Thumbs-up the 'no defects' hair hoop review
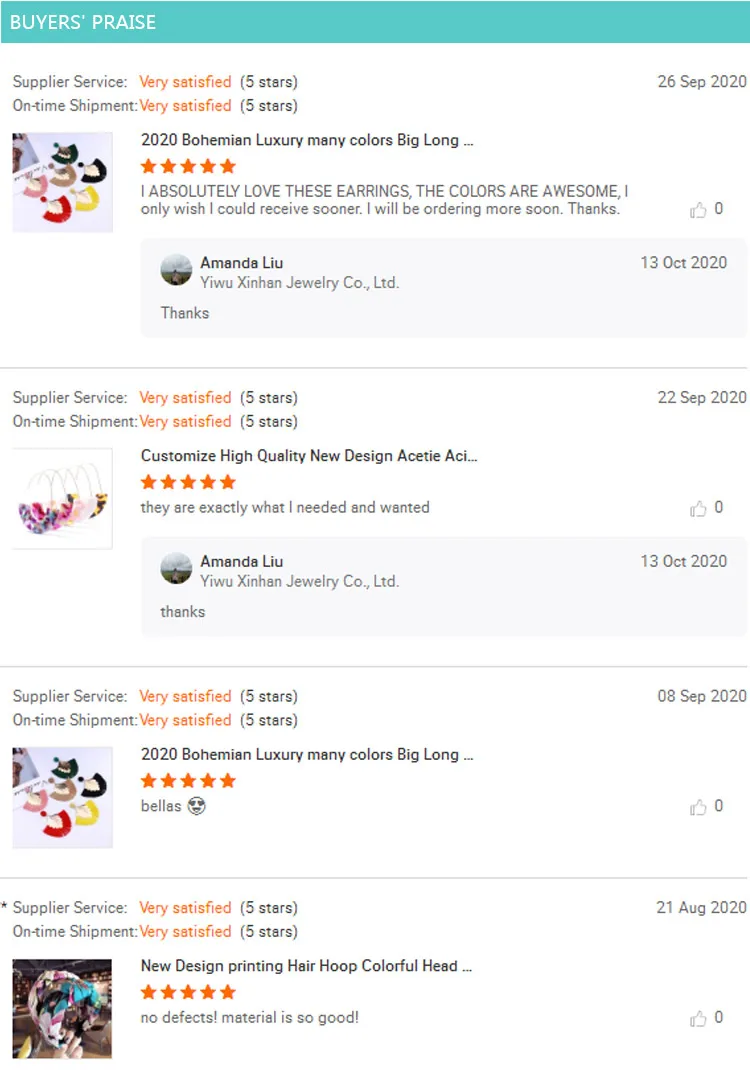750x1070 pixels. tap(698, 1019)
